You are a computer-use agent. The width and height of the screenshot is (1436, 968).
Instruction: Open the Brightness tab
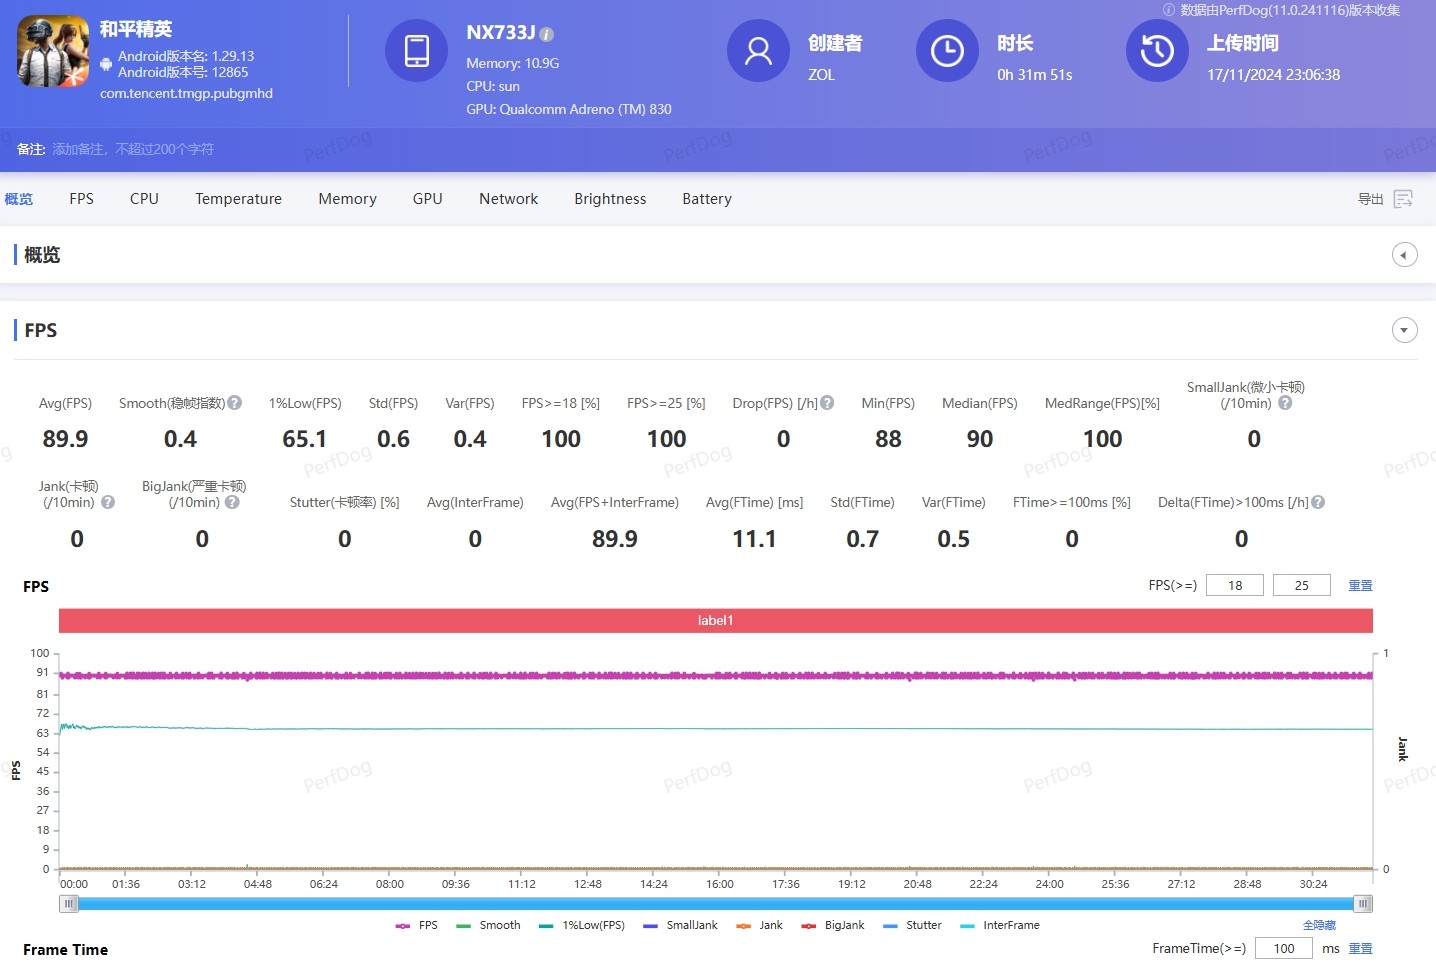pyautogui.click(x=610, y=199)
